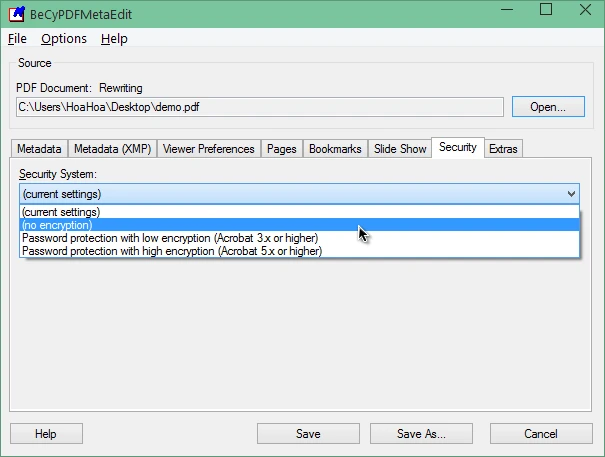
Task: Click the PDF document path field
Action: (x=260, y=107)
